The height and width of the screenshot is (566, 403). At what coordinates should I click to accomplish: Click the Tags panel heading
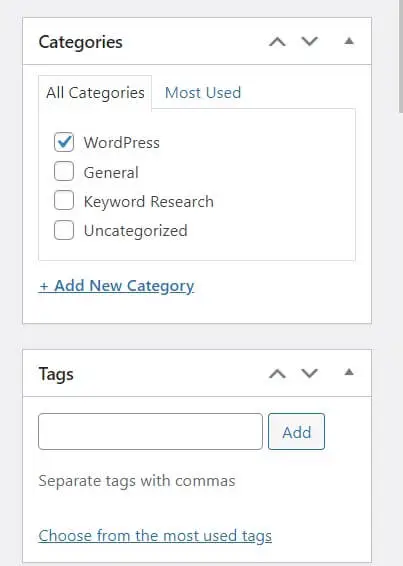click(x=56, y=374)
